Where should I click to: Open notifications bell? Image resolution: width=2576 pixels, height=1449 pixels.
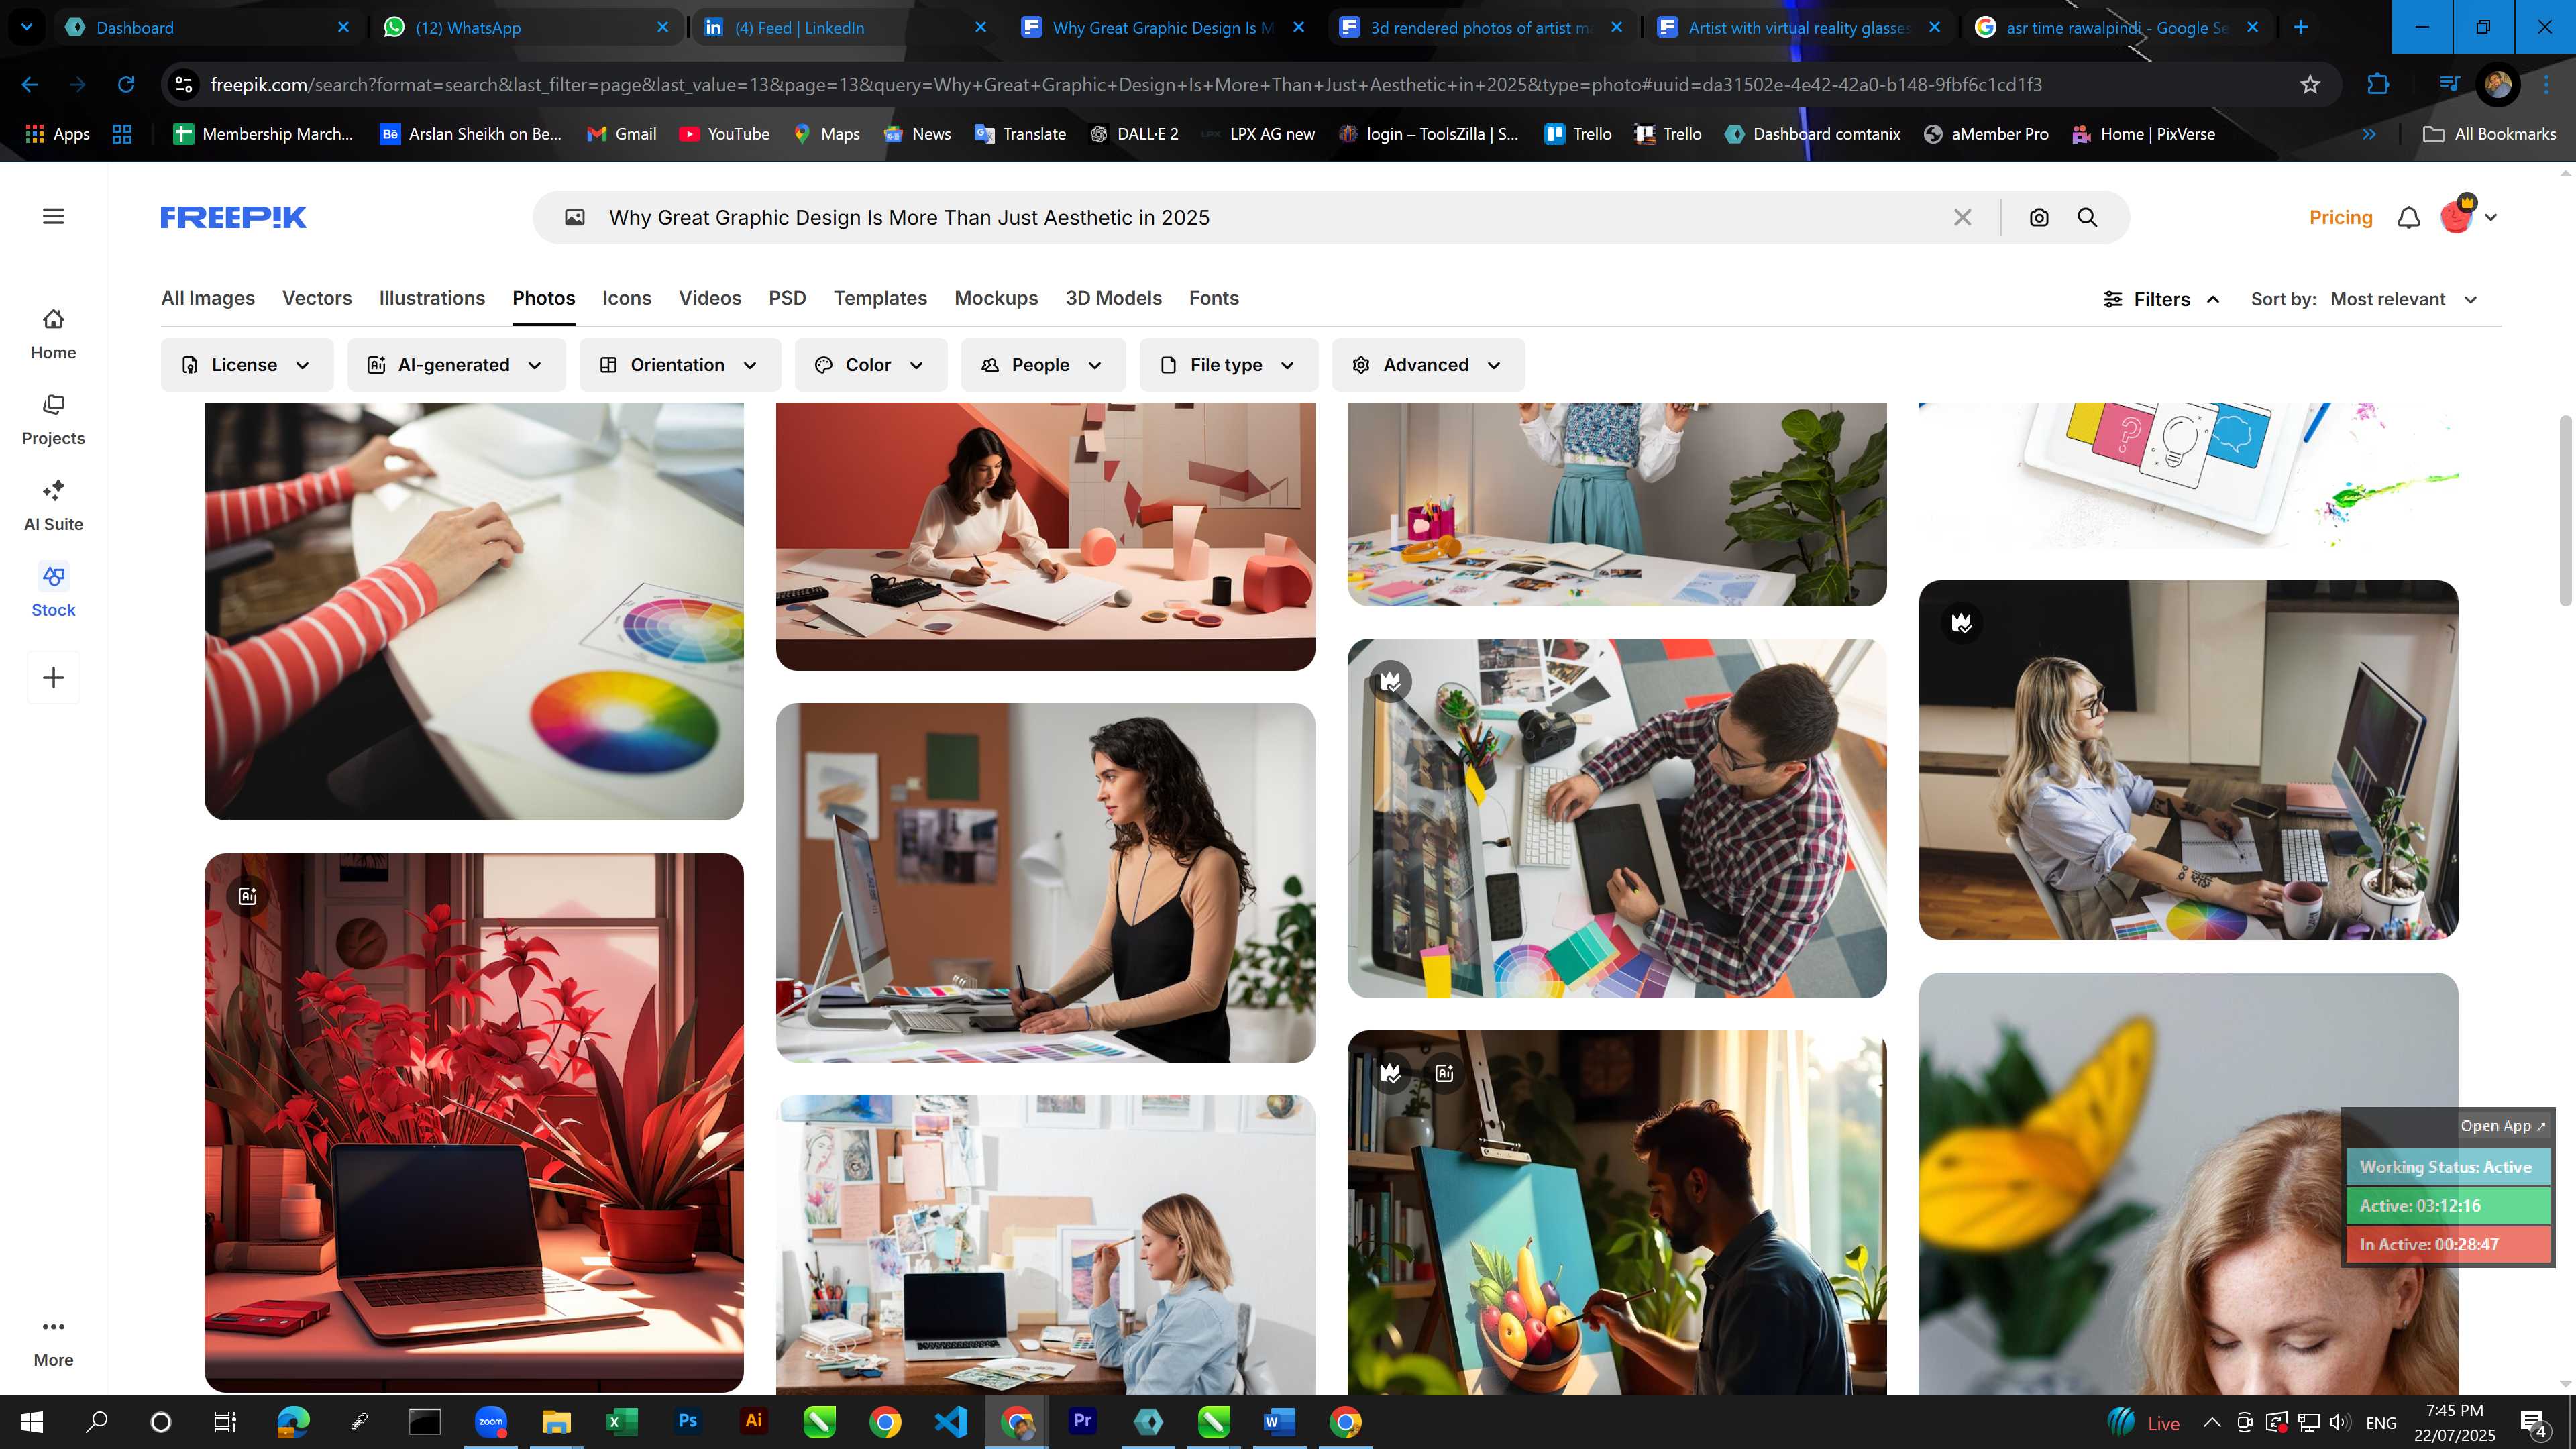[2409, 217]
